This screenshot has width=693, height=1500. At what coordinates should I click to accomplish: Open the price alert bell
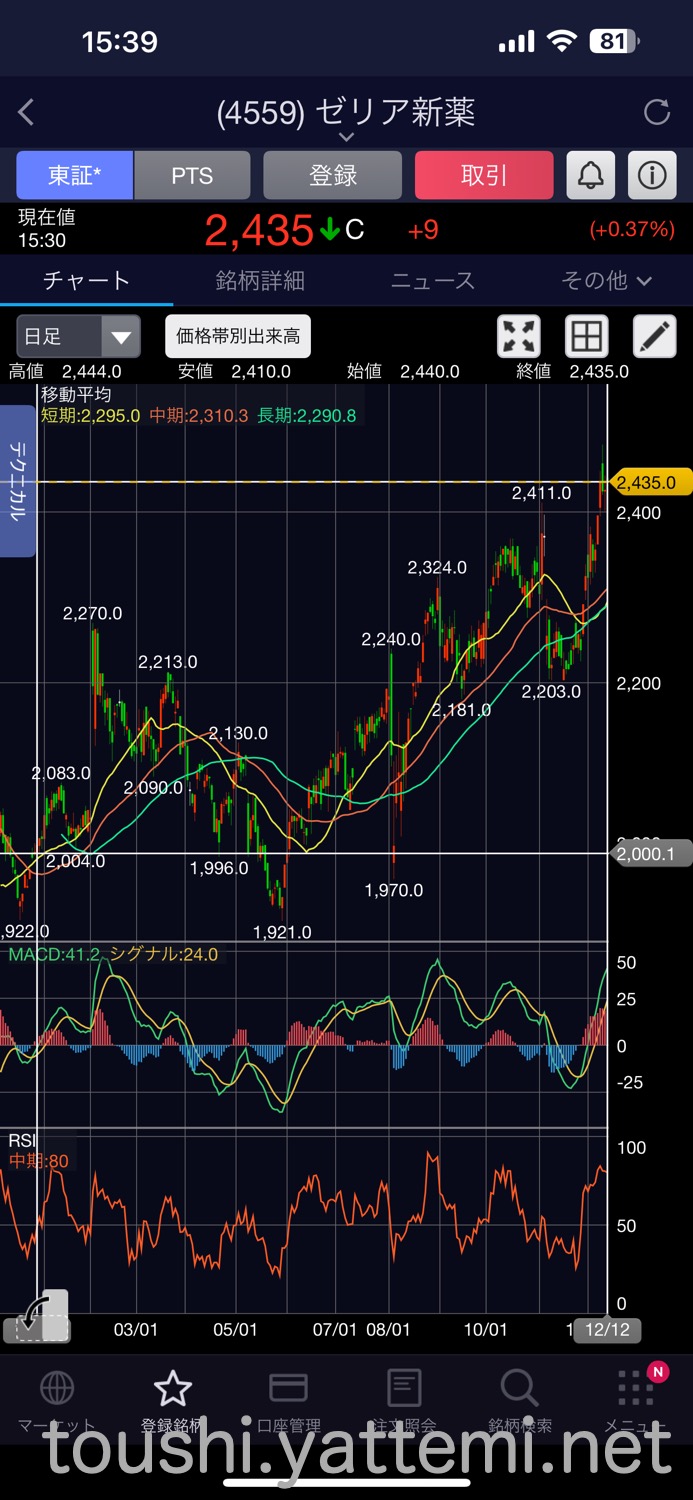[x=591, y=176]
